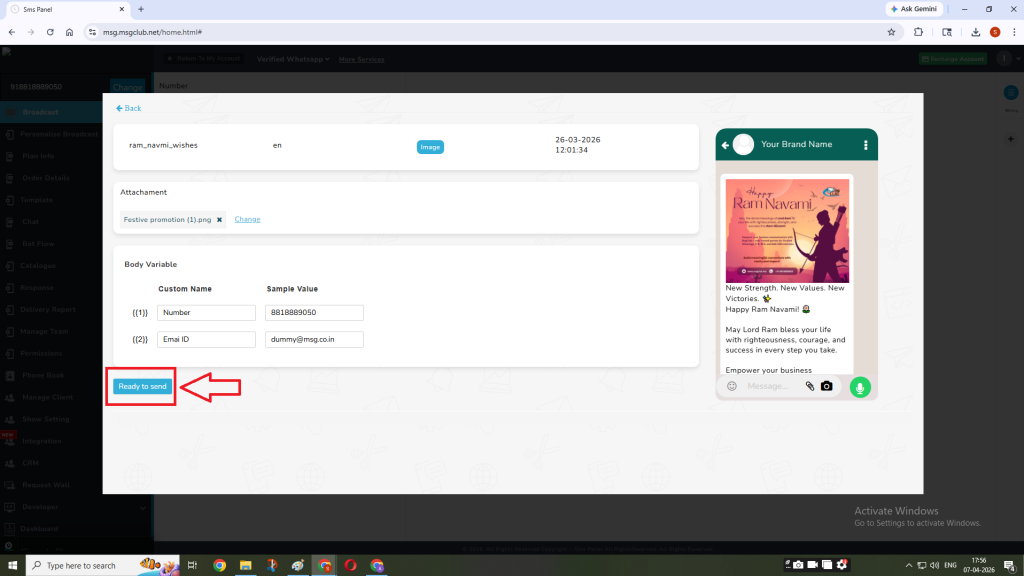Image resolution: width=1024 pixels, height=576 pixels.
Task: Click the Ask Gemini button
Action: [x=914, y=9]
